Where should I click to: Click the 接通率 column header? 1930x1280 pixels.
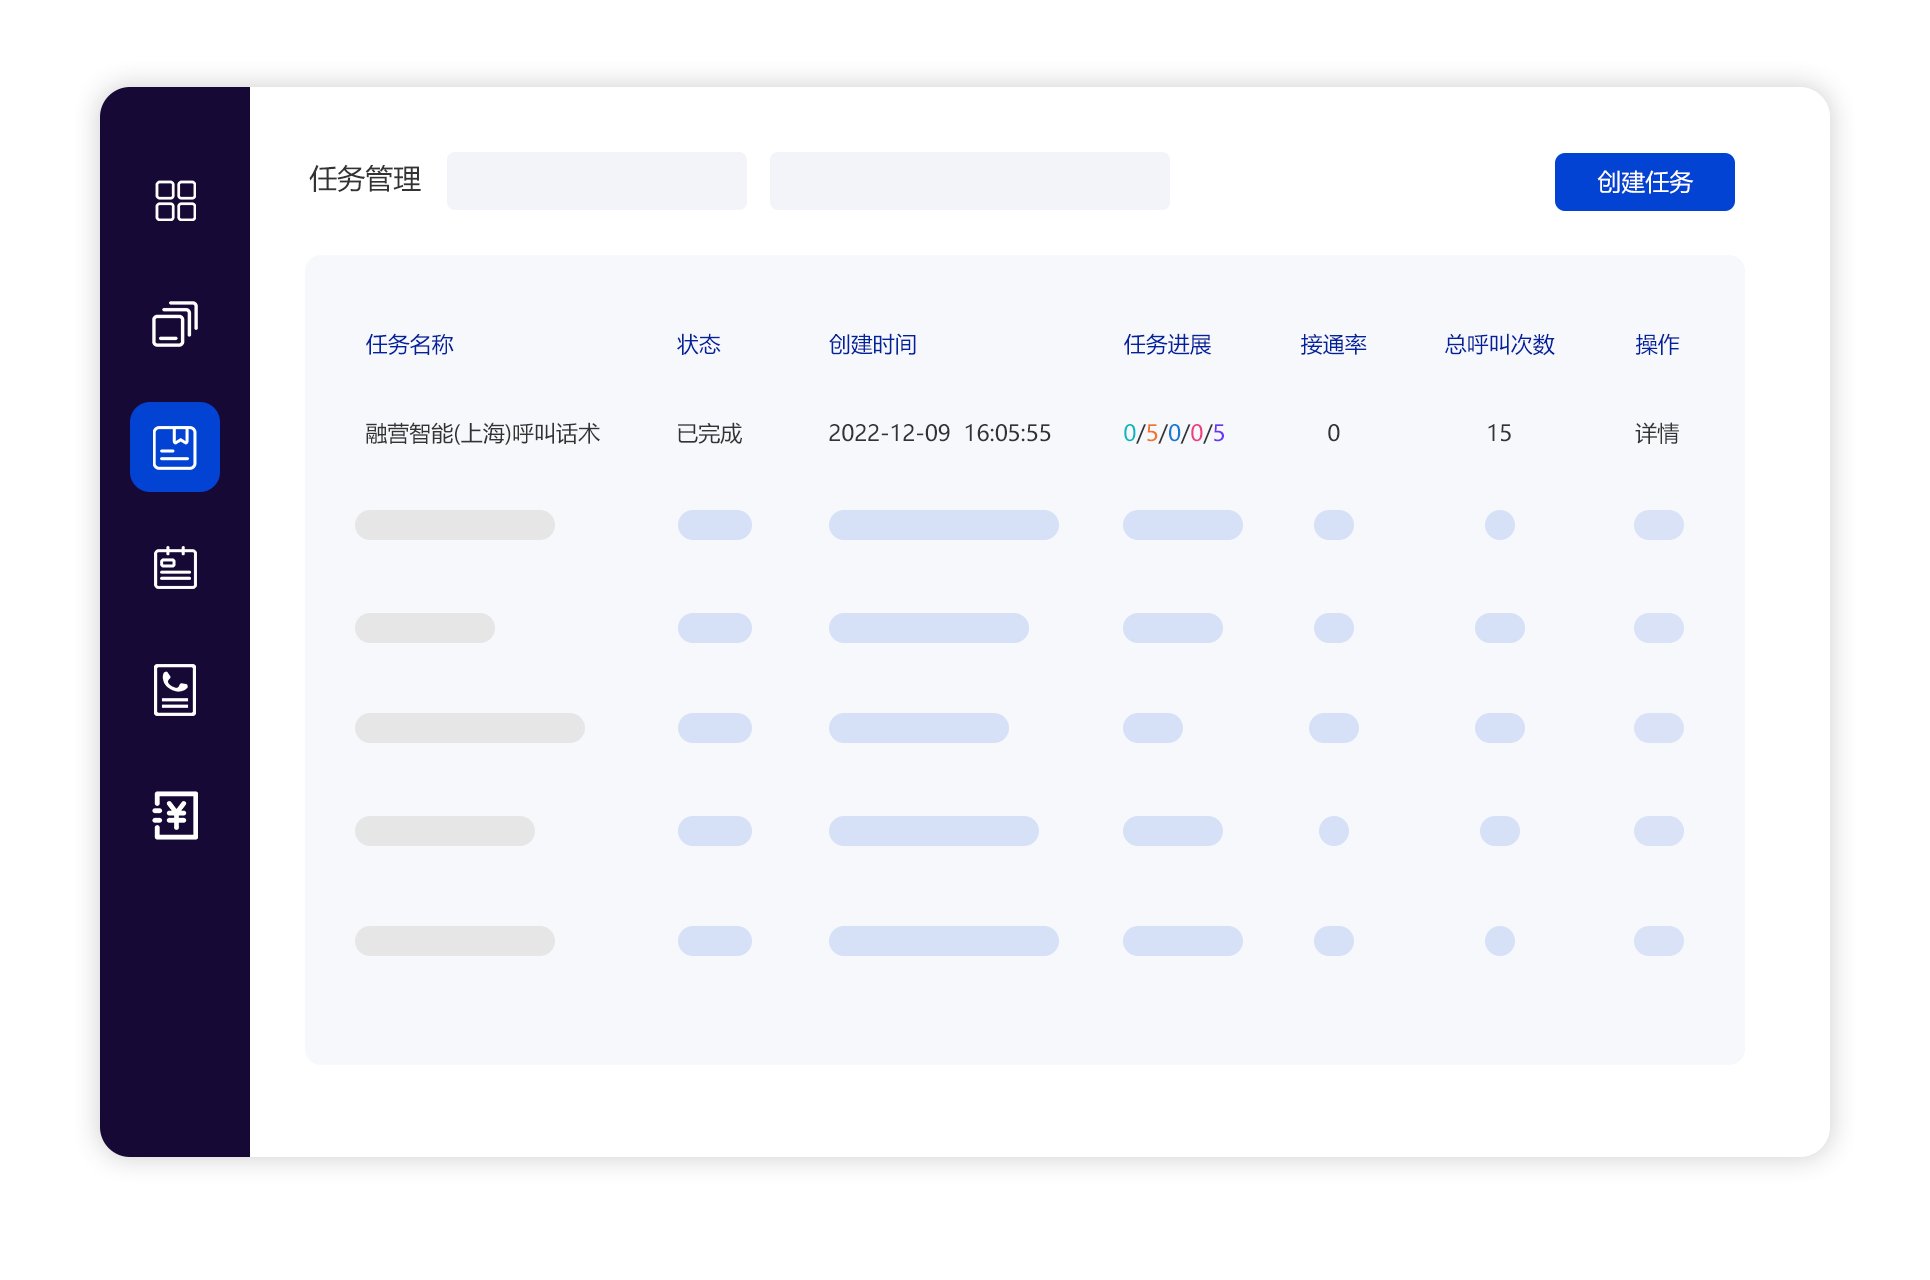(1332, 345)
